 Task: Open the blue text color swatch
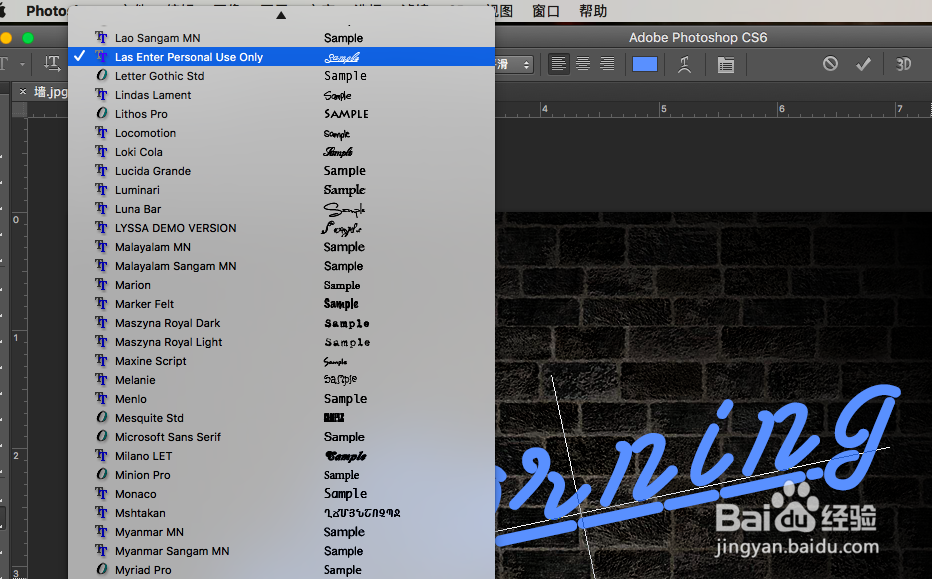(x=645, y=64)
